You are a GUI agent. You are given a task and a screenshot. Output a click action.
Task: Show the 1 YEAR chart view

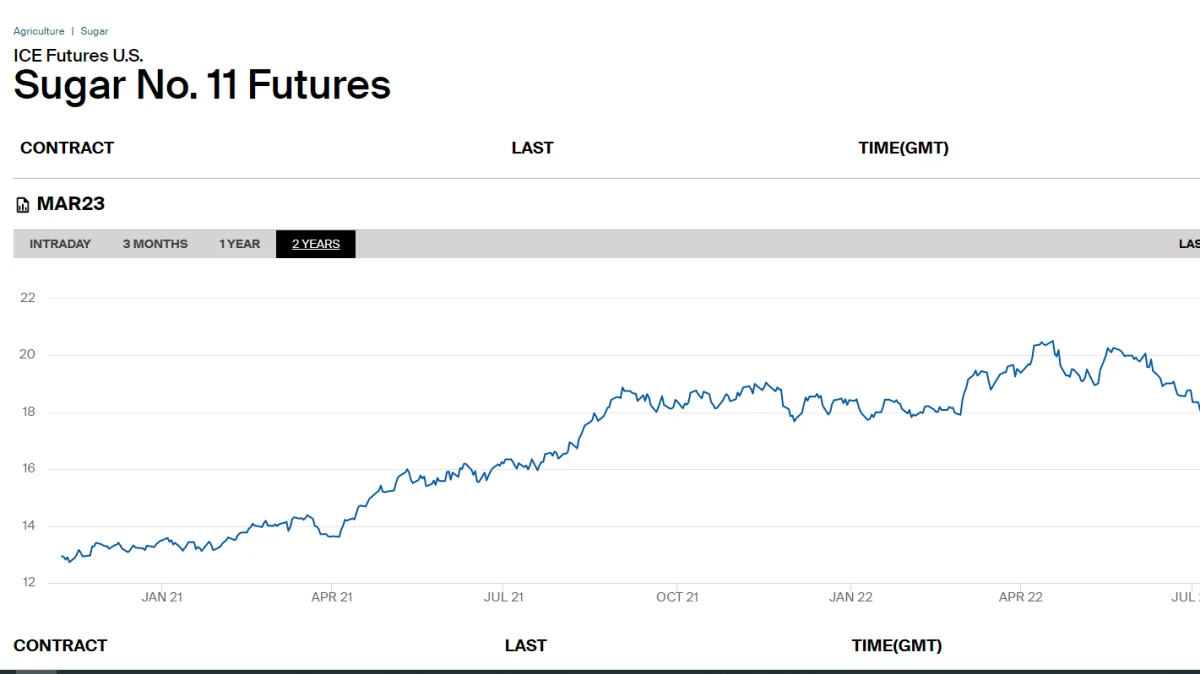[240, 244]
